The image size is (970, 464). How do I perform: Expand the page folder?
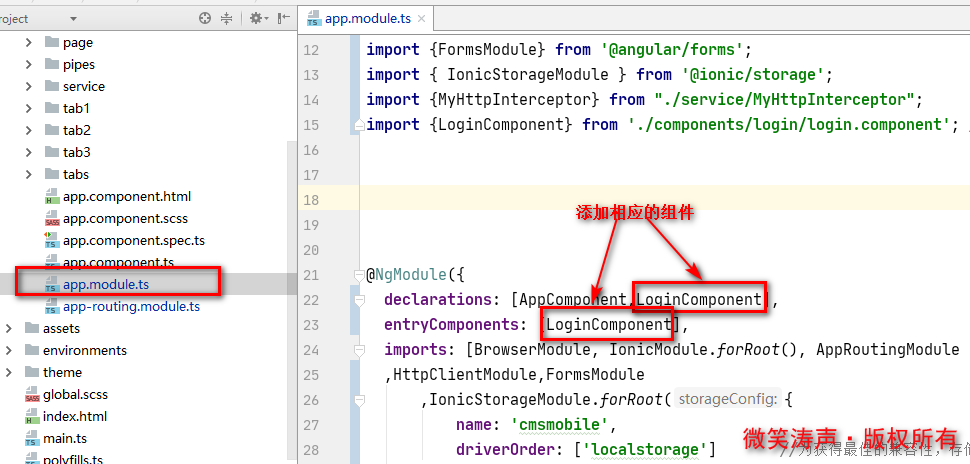pos(28,43)
